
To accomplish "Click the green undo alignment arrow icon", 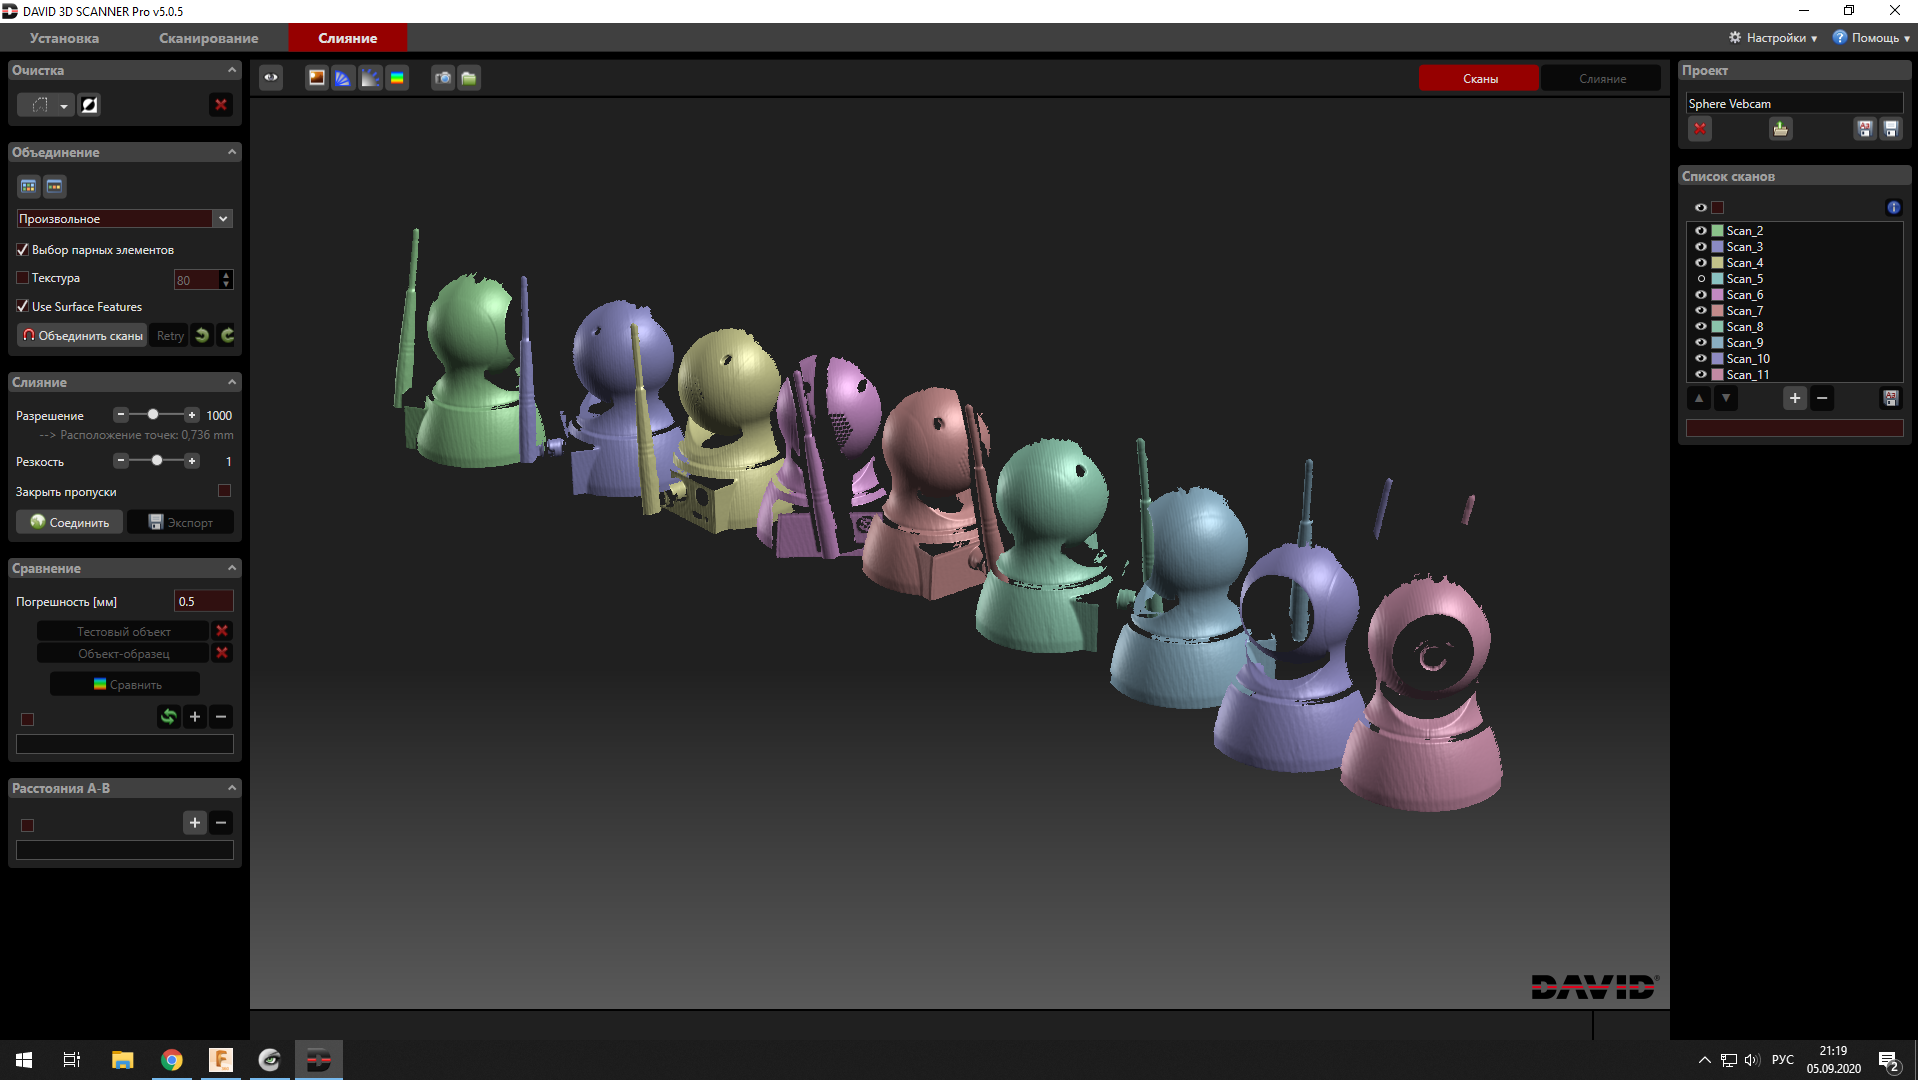I will [202, 336].
